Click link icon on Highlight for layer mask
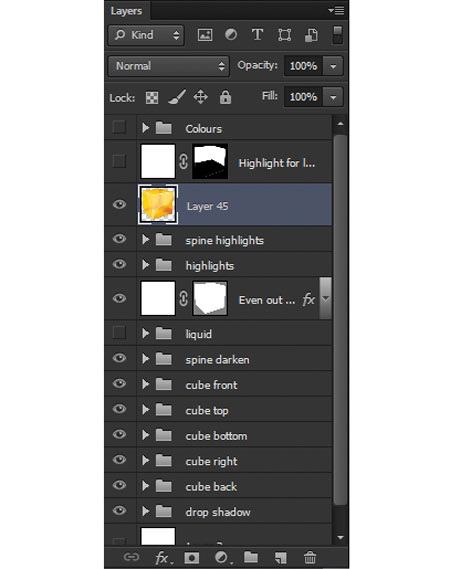Screen dimensions: 450x569 pyautogui.click(x=183, y=161)
